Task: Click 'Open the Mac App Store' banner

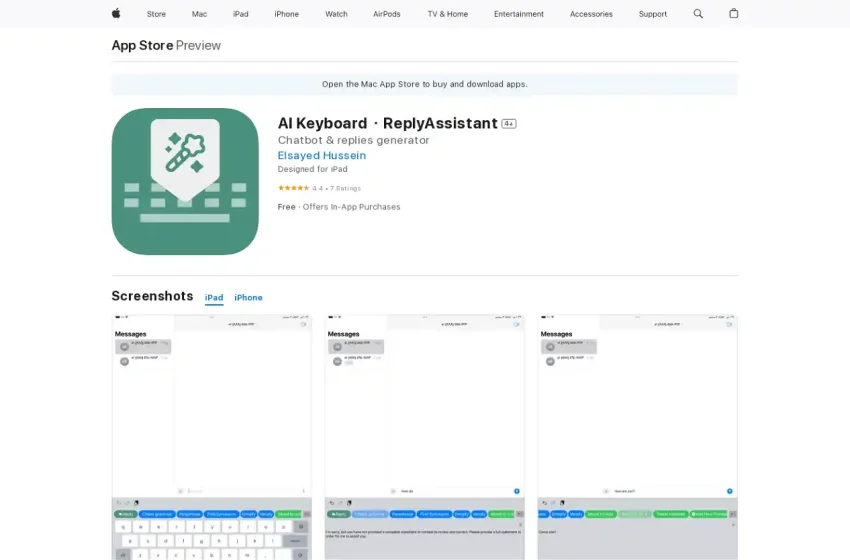Action: pos(424,84)
